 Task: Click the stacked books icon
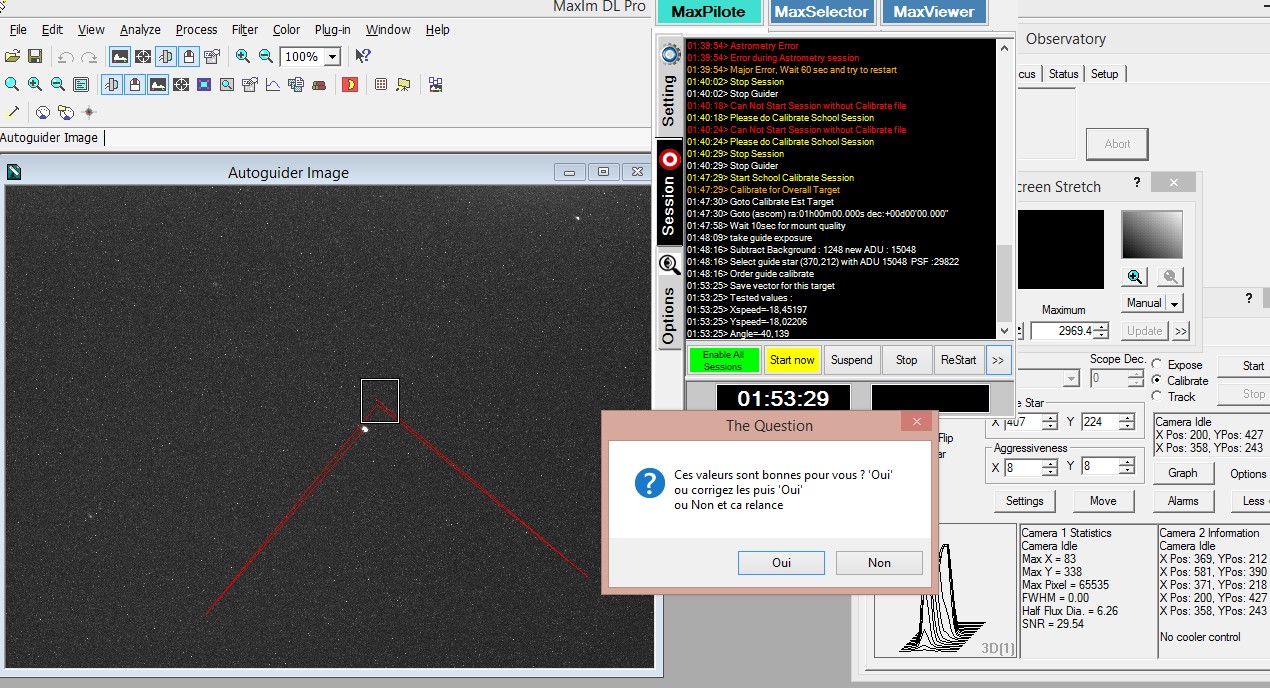(319, 85)
